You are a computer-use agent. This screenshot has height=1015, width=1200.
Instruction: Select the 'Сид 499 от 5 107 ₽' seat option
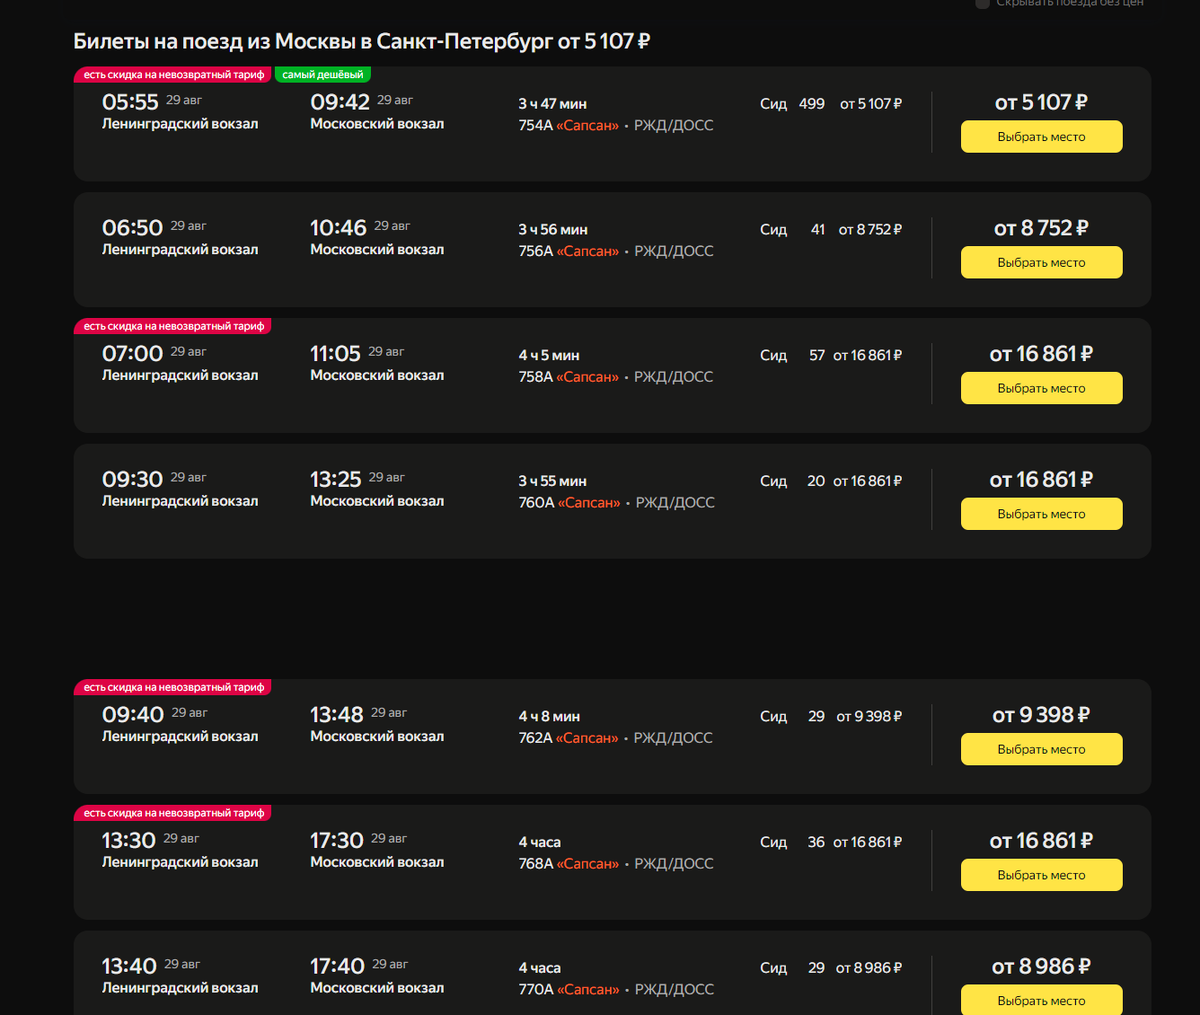(x=831, y=104)
